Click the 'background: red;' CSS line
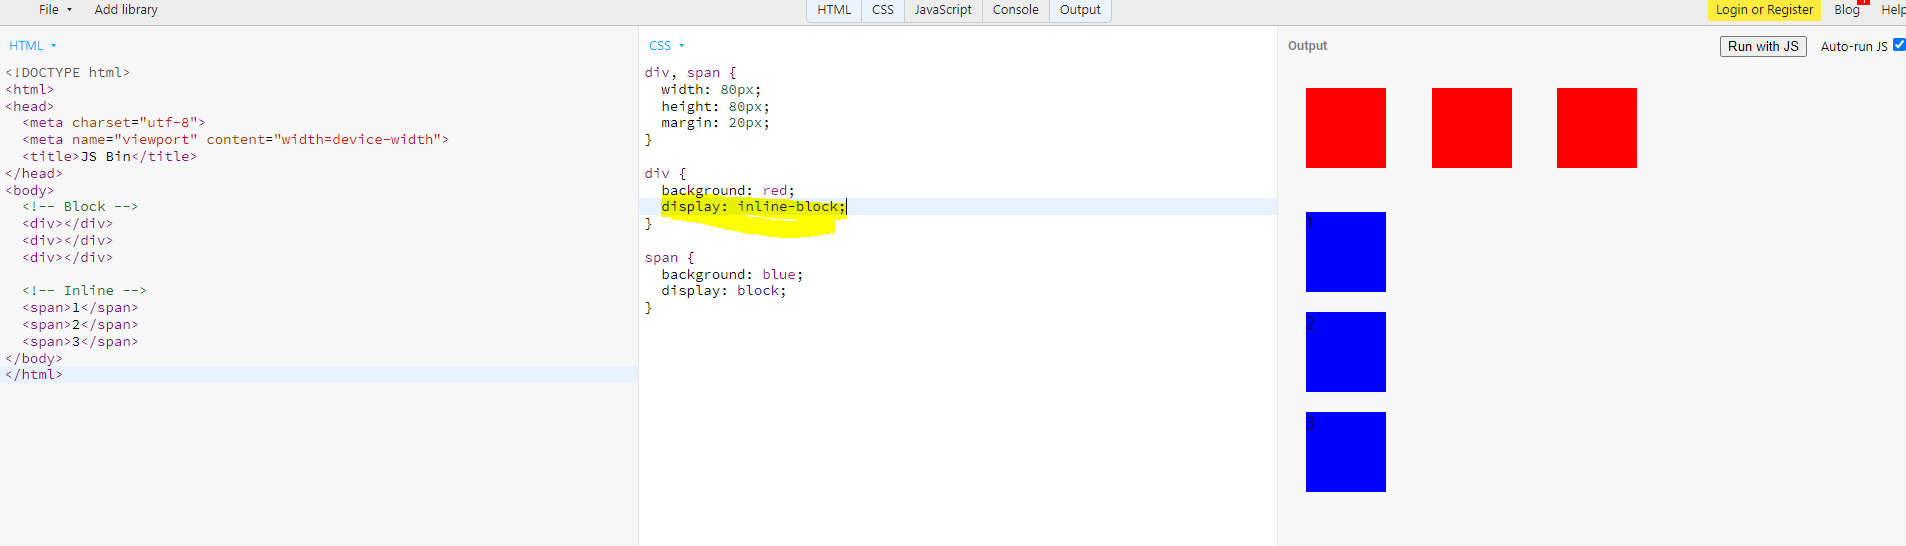Image resolution: width=1906 pixels, height=546 pixels. click(x=728, y=190)
